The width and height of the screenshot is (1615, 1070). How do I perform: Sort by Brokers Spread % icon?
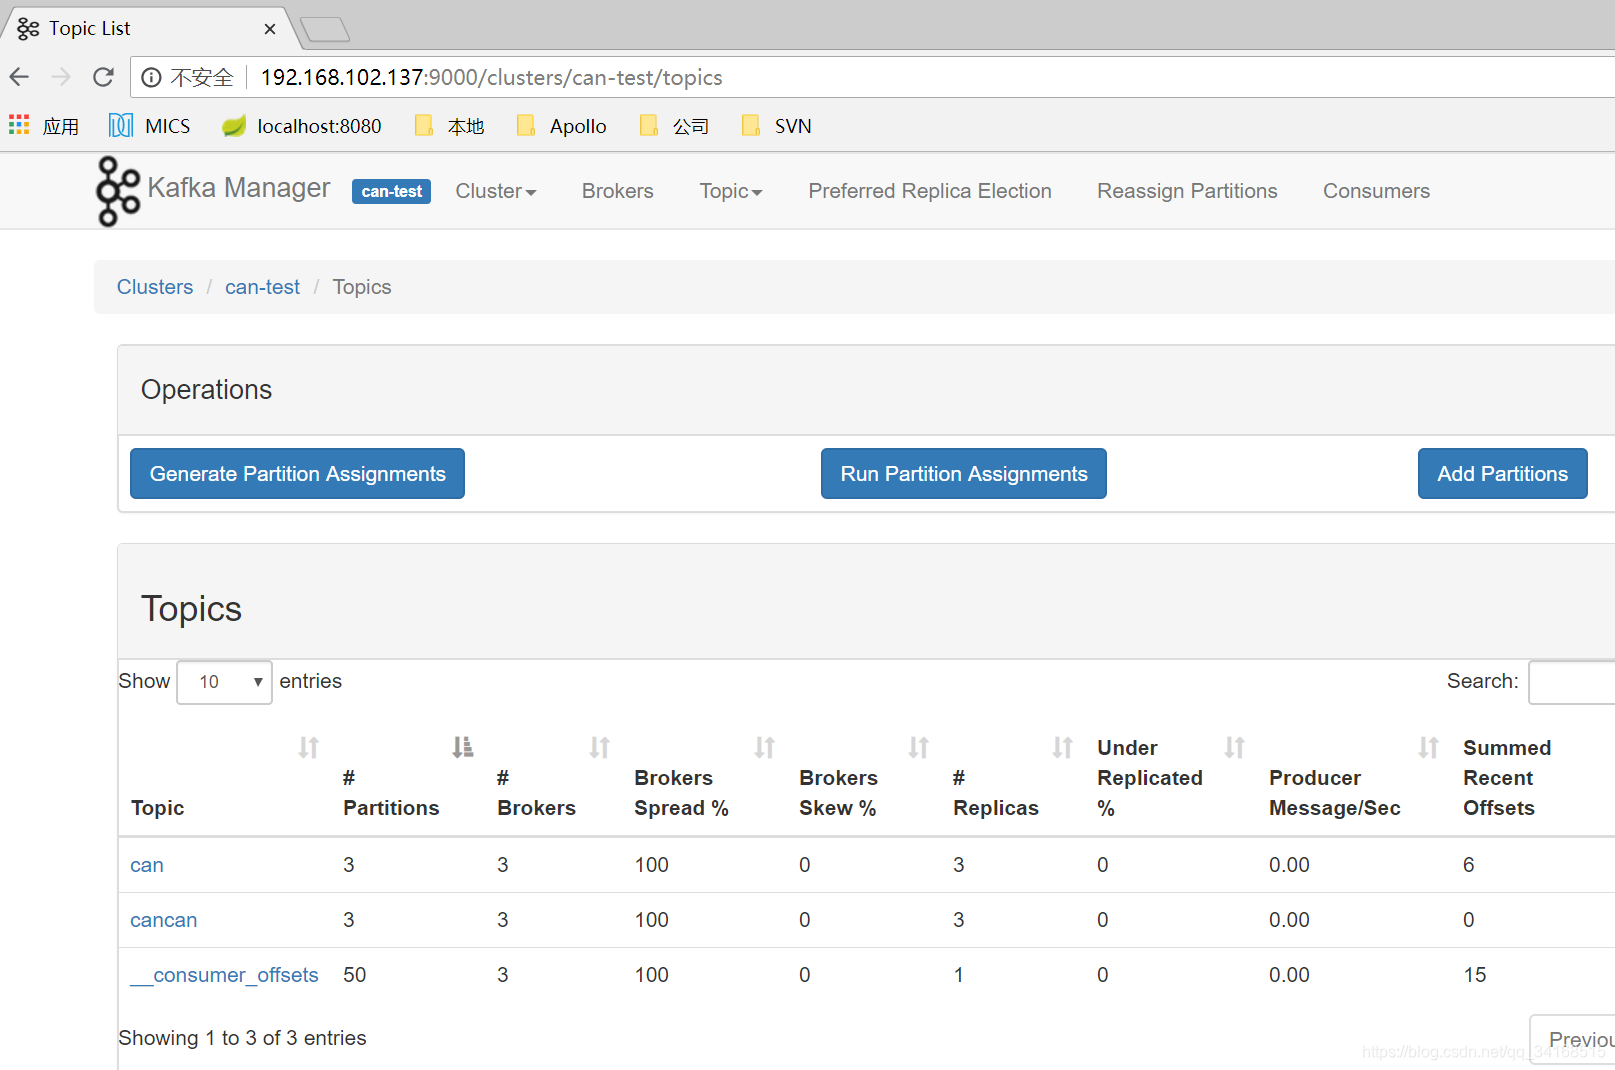click(x=765, y=747)
